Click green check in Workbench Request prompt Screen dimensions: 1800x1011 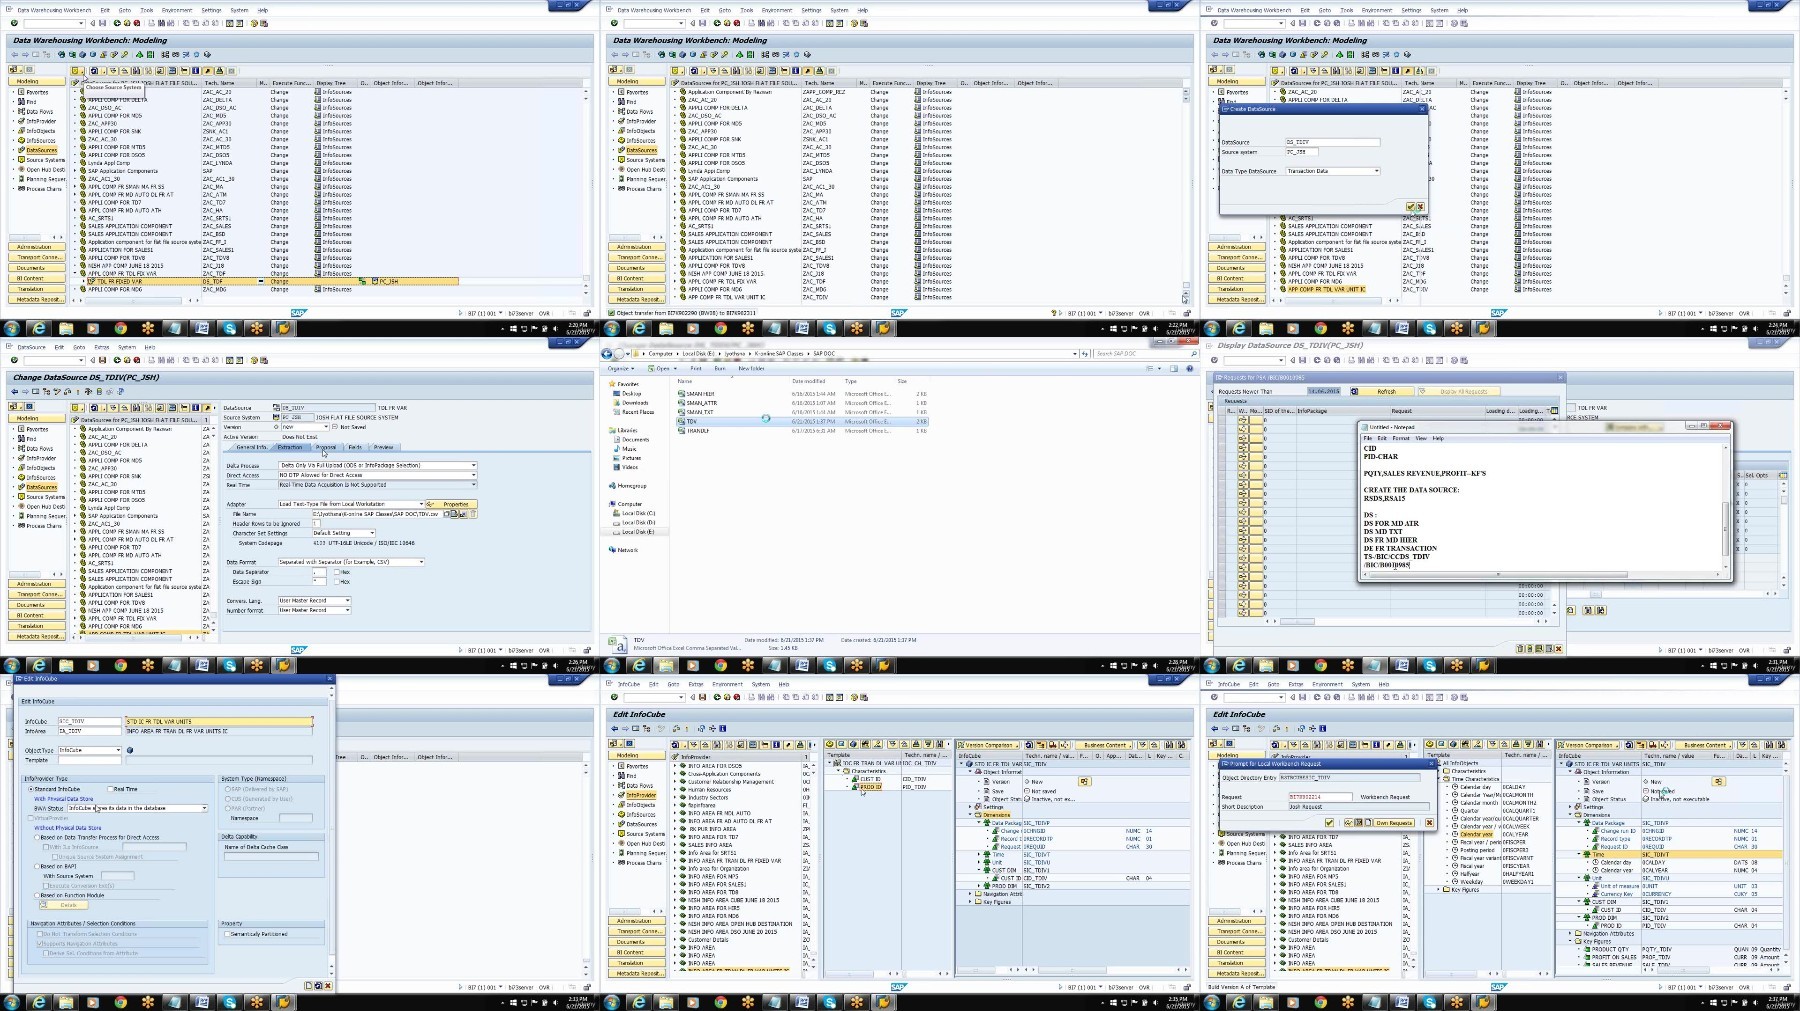[x=1329, y=823]
